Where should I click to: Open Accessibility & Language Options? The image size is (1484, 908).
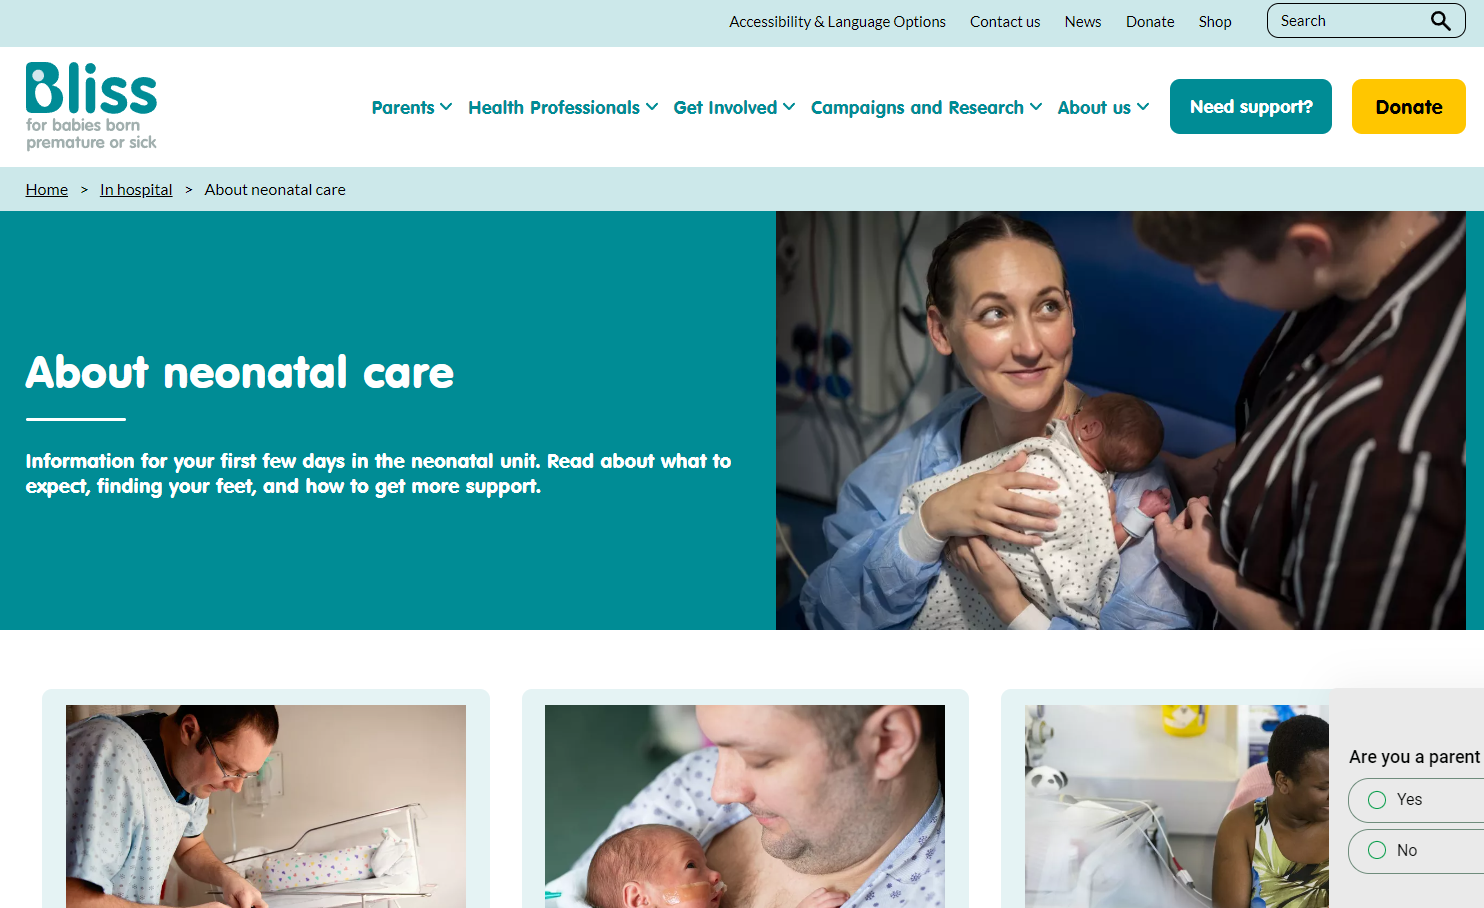pos(837,22)
